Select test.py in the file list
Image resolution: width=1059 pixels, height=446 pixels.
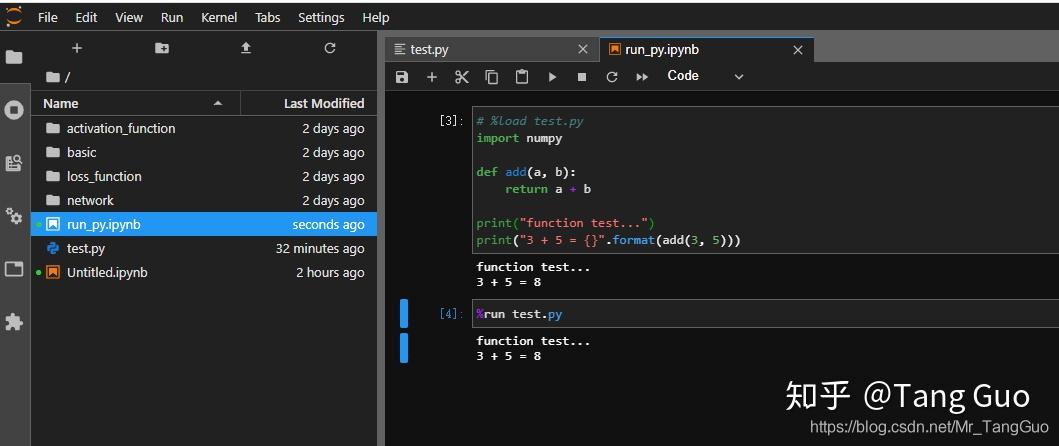204,248
